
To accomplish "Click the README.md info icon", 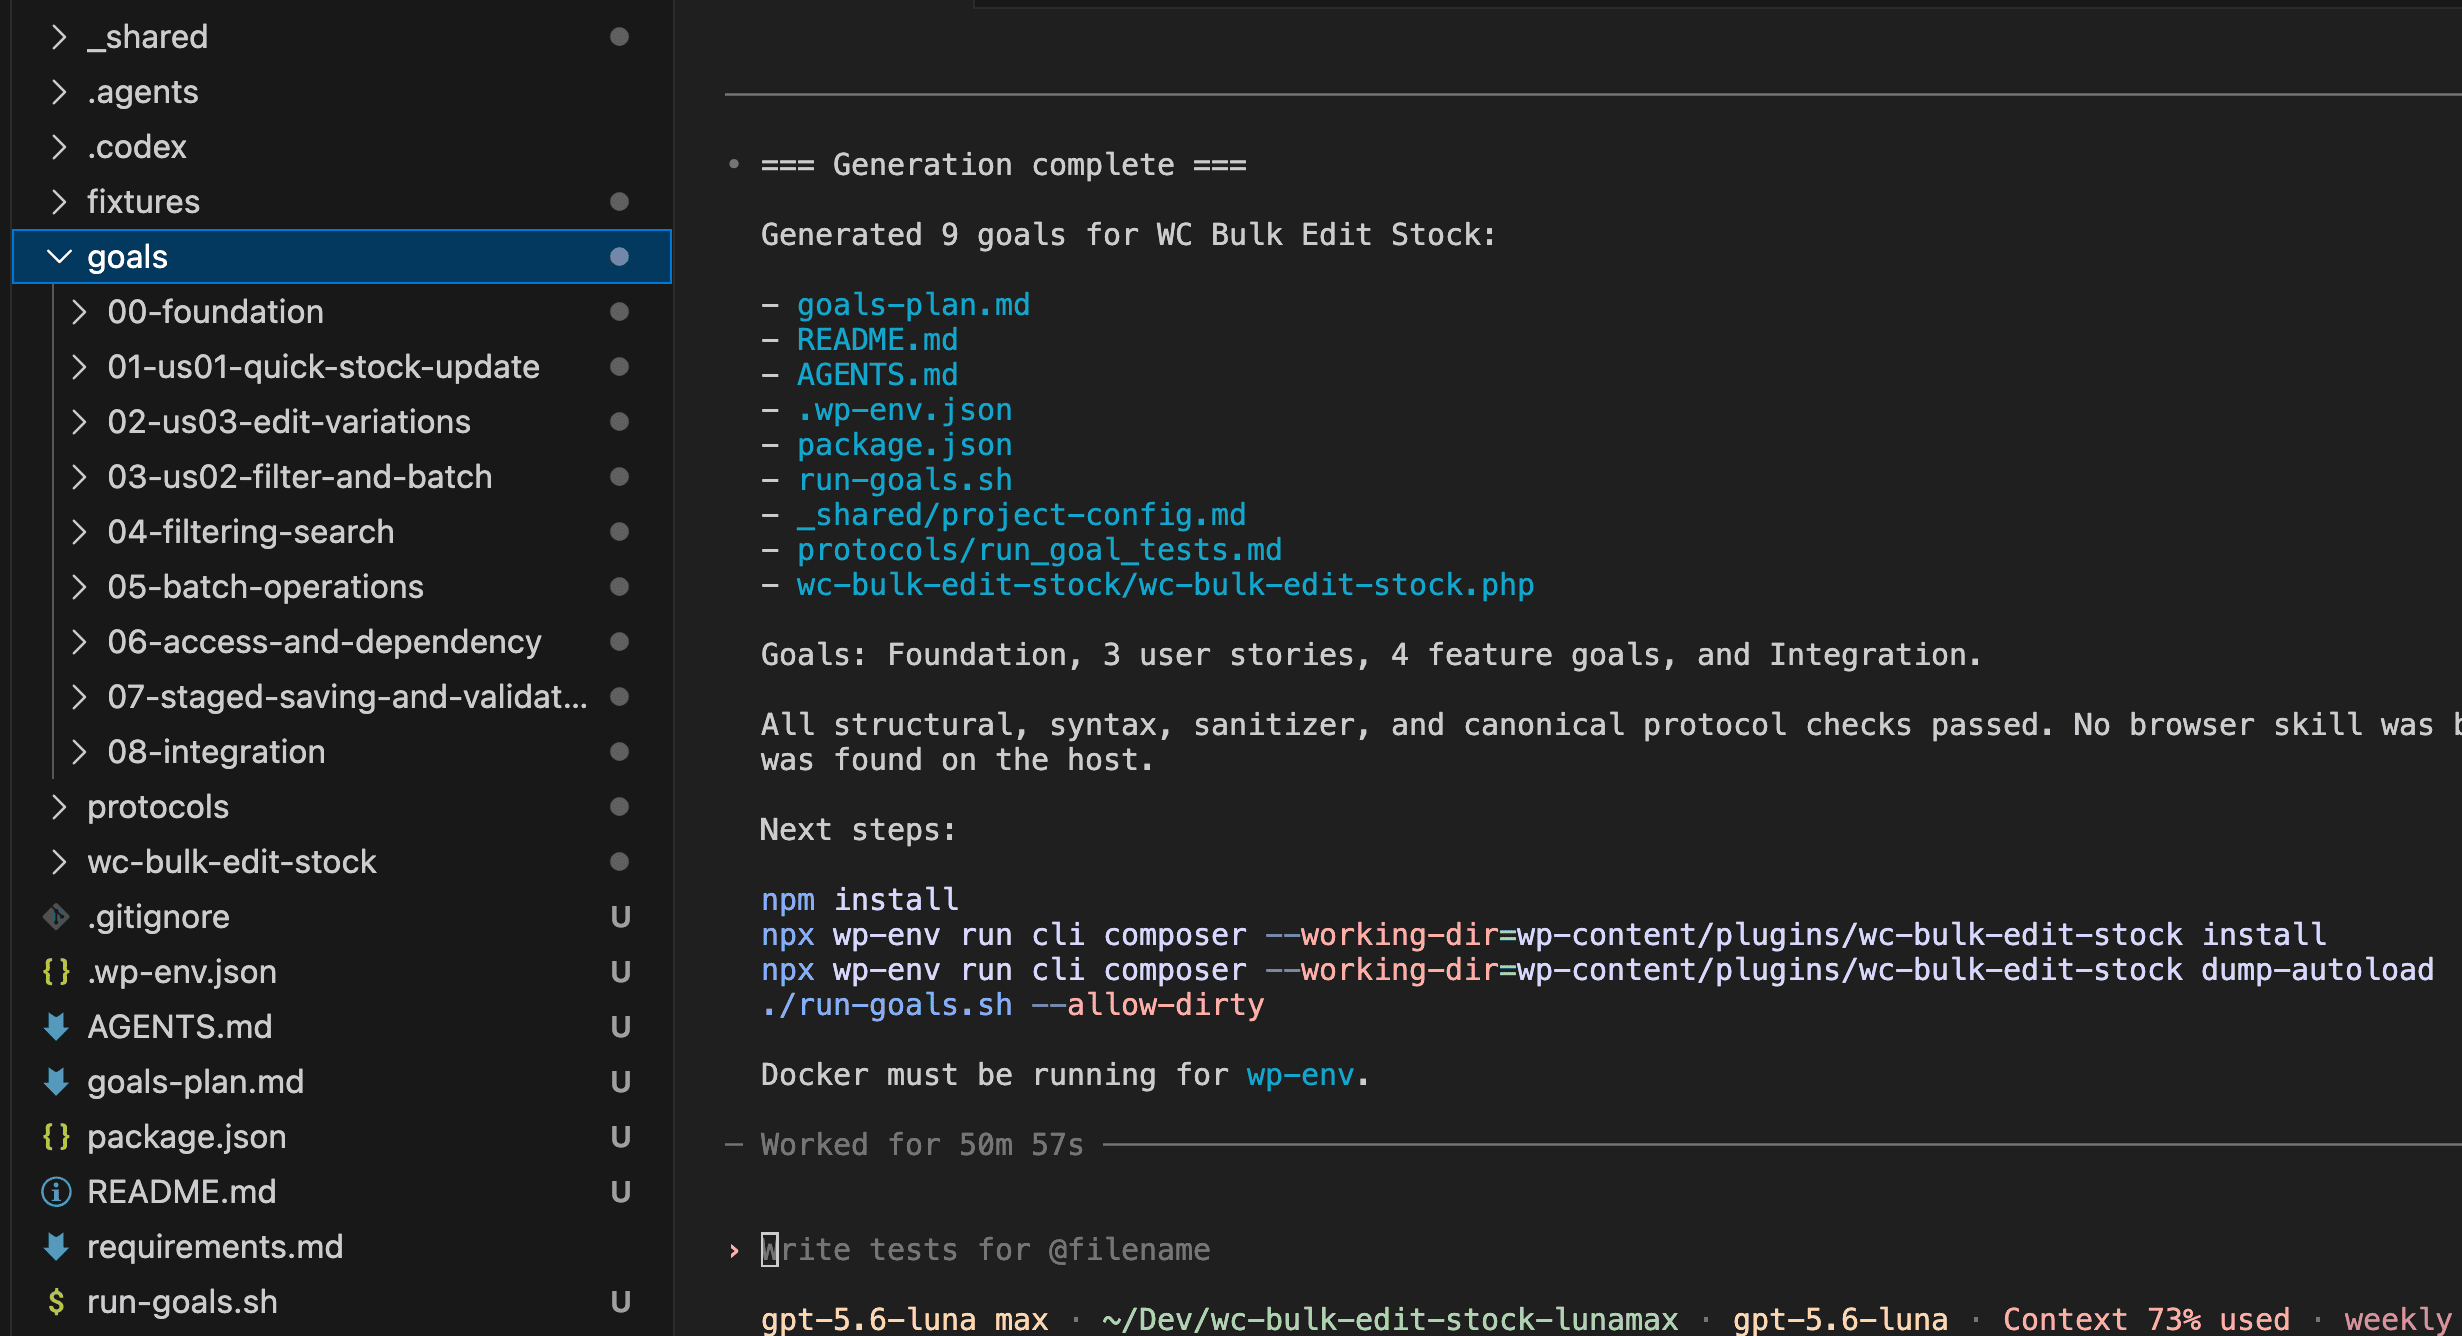I will [x=56, y=1191].
